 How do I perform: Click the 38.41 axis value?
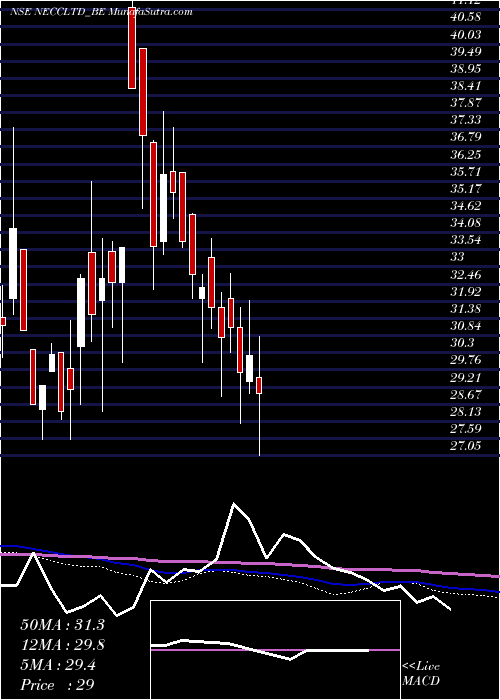(x=467, y=86)
